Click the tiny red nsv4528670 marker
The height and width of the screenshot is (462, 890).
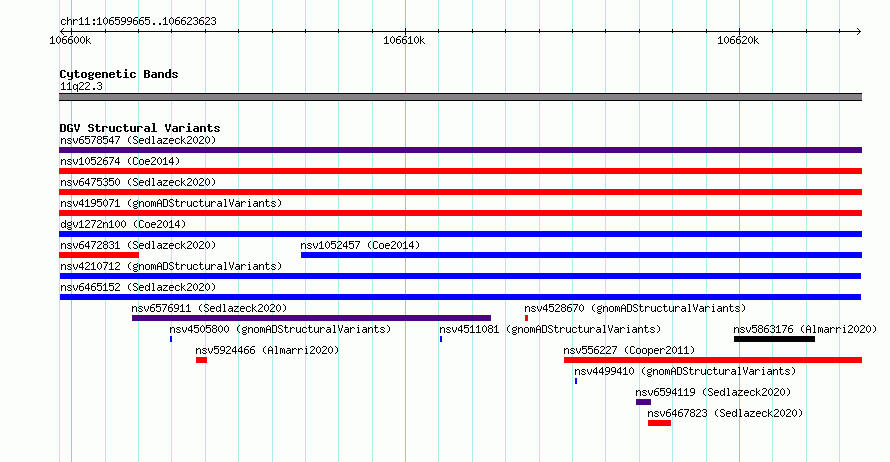click(526, 318)
